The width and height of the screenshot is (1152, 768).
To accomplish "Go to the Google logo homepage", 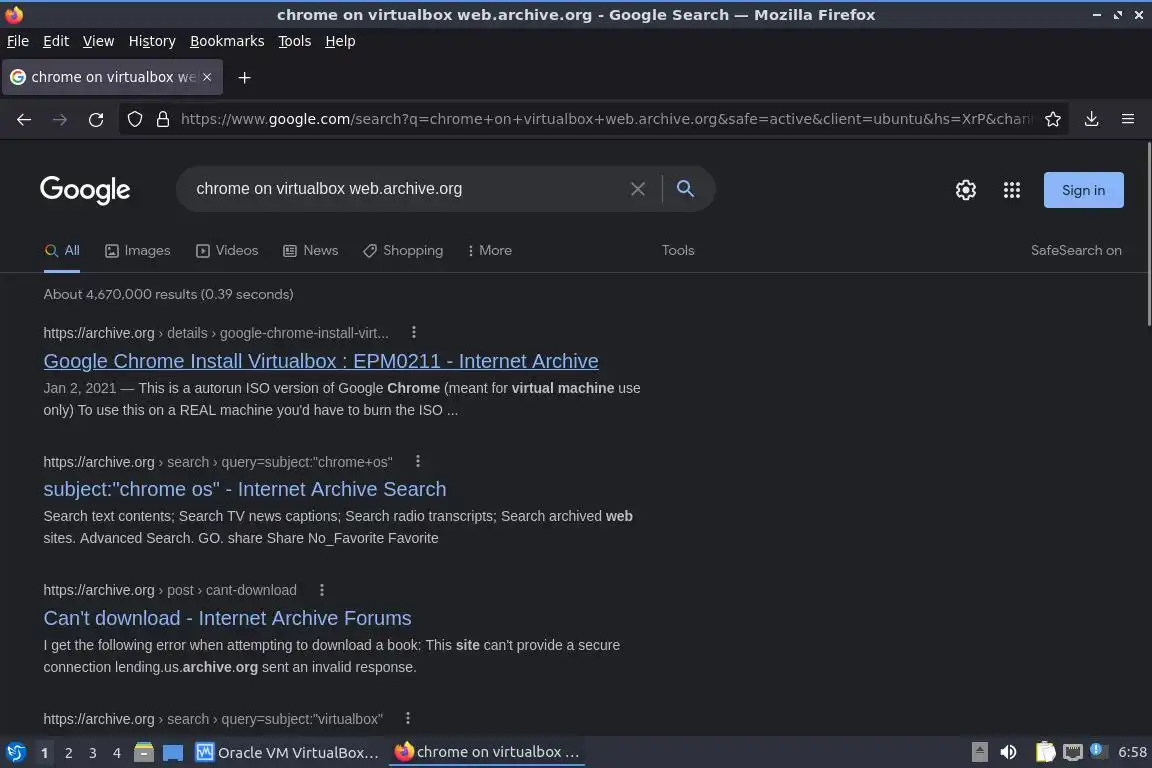I will [x=85, y=190].
